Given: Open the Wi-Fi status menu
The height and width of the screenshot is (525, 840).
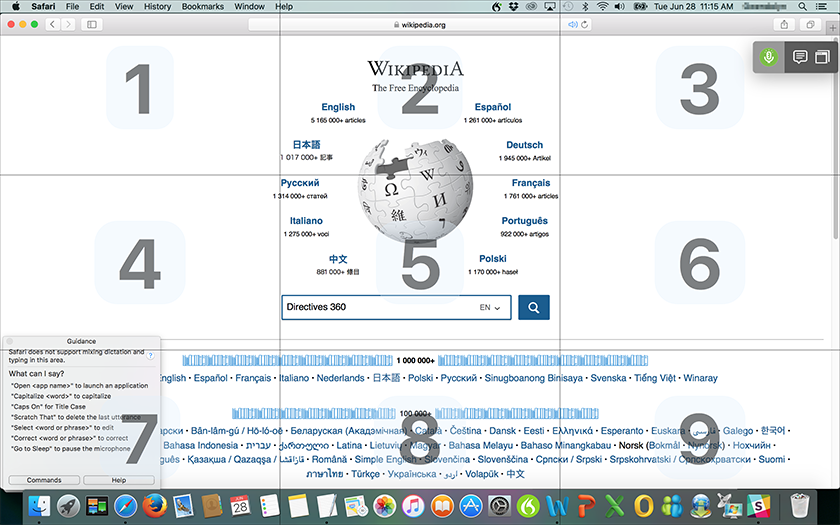Looking at the screenshot, I should pos(603,6).
